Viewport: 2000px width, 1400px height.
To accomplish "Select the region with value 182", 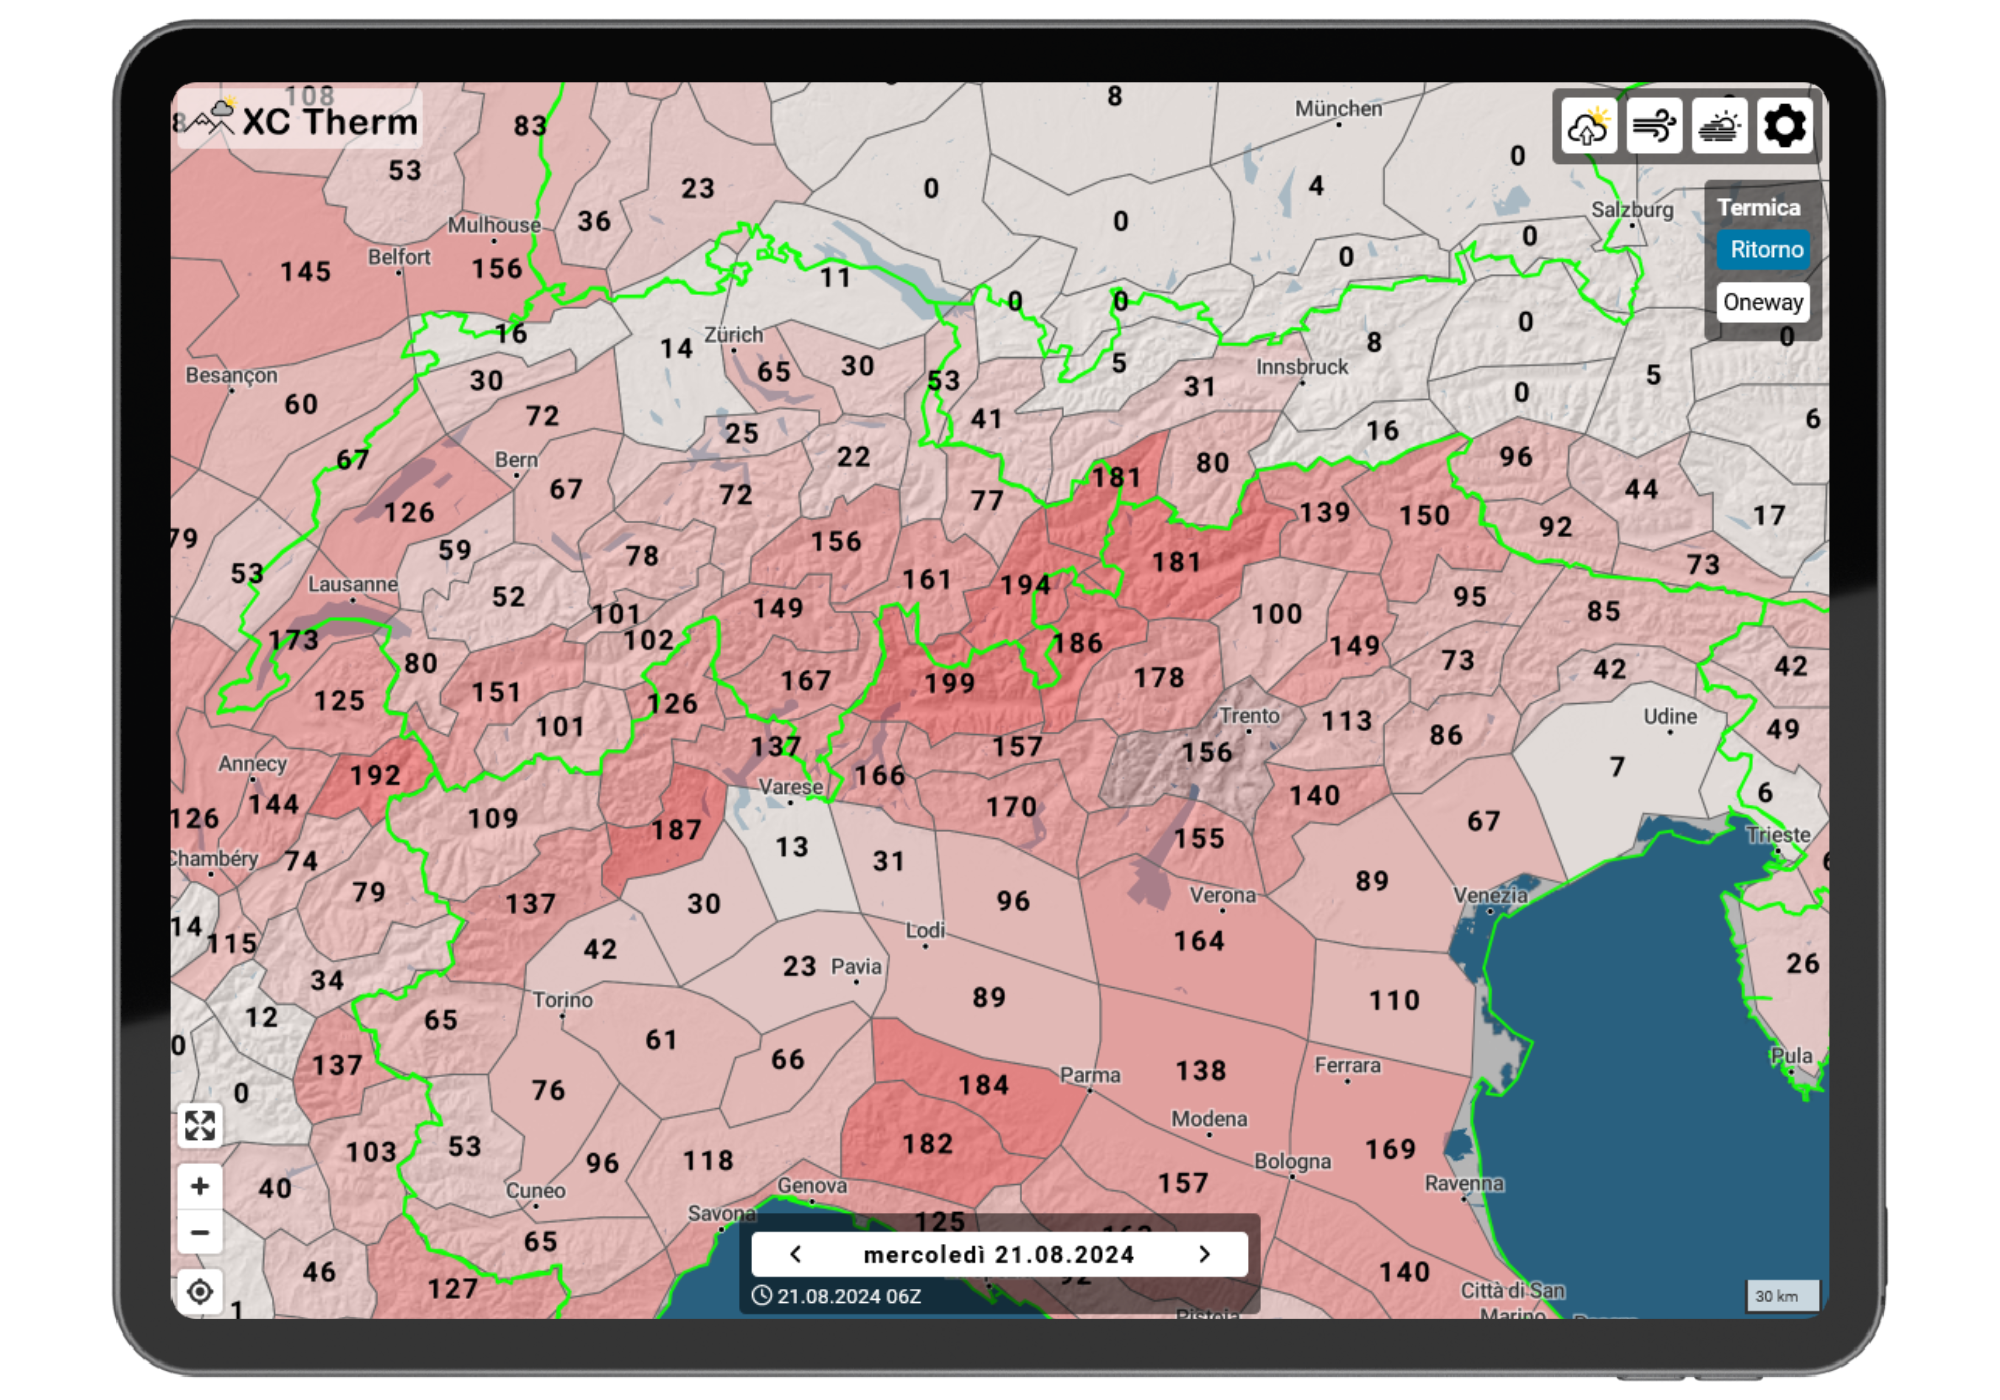I will pos(927,1144).
